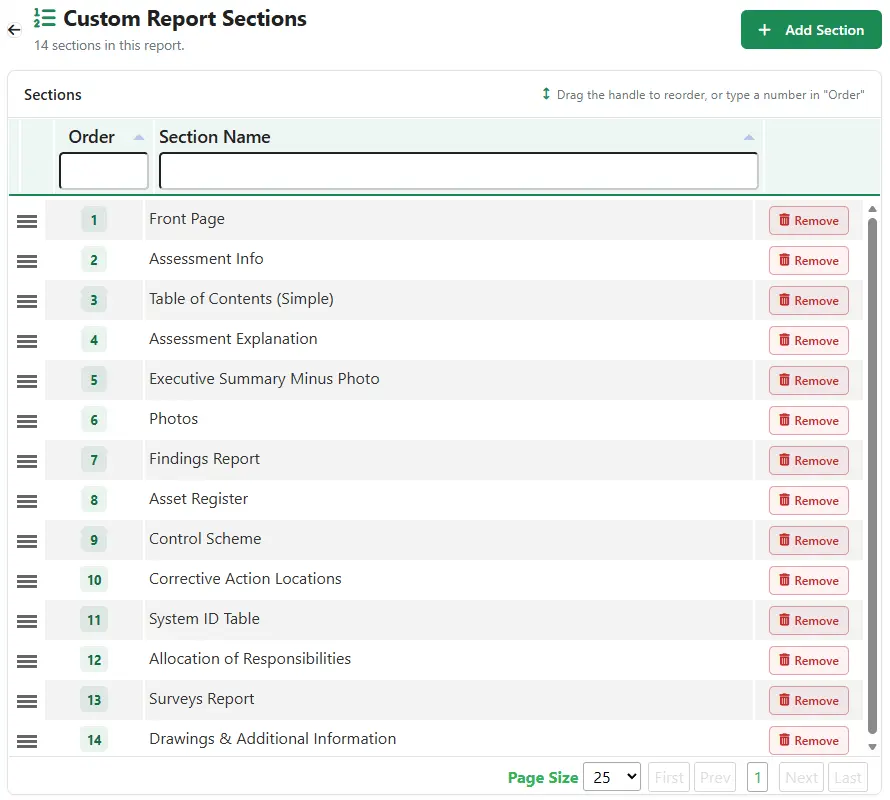
Task: Click drag handle for Allocation of Responsibilities
Action: point(27,661)
